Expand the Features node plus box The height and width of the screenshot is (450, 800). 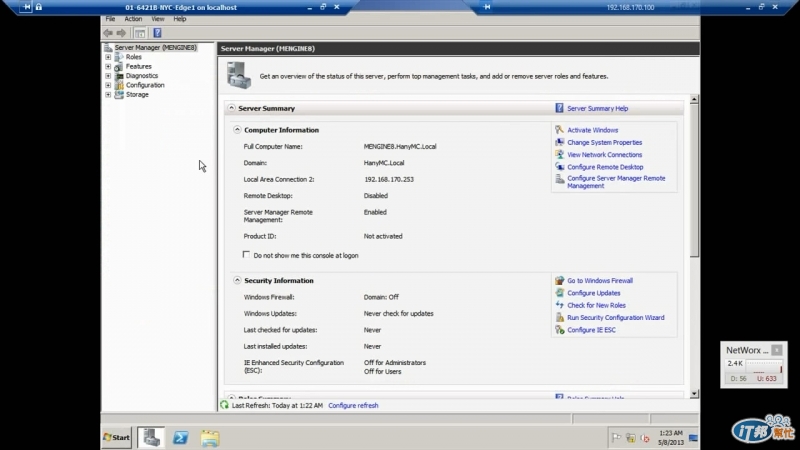(108, 66)
